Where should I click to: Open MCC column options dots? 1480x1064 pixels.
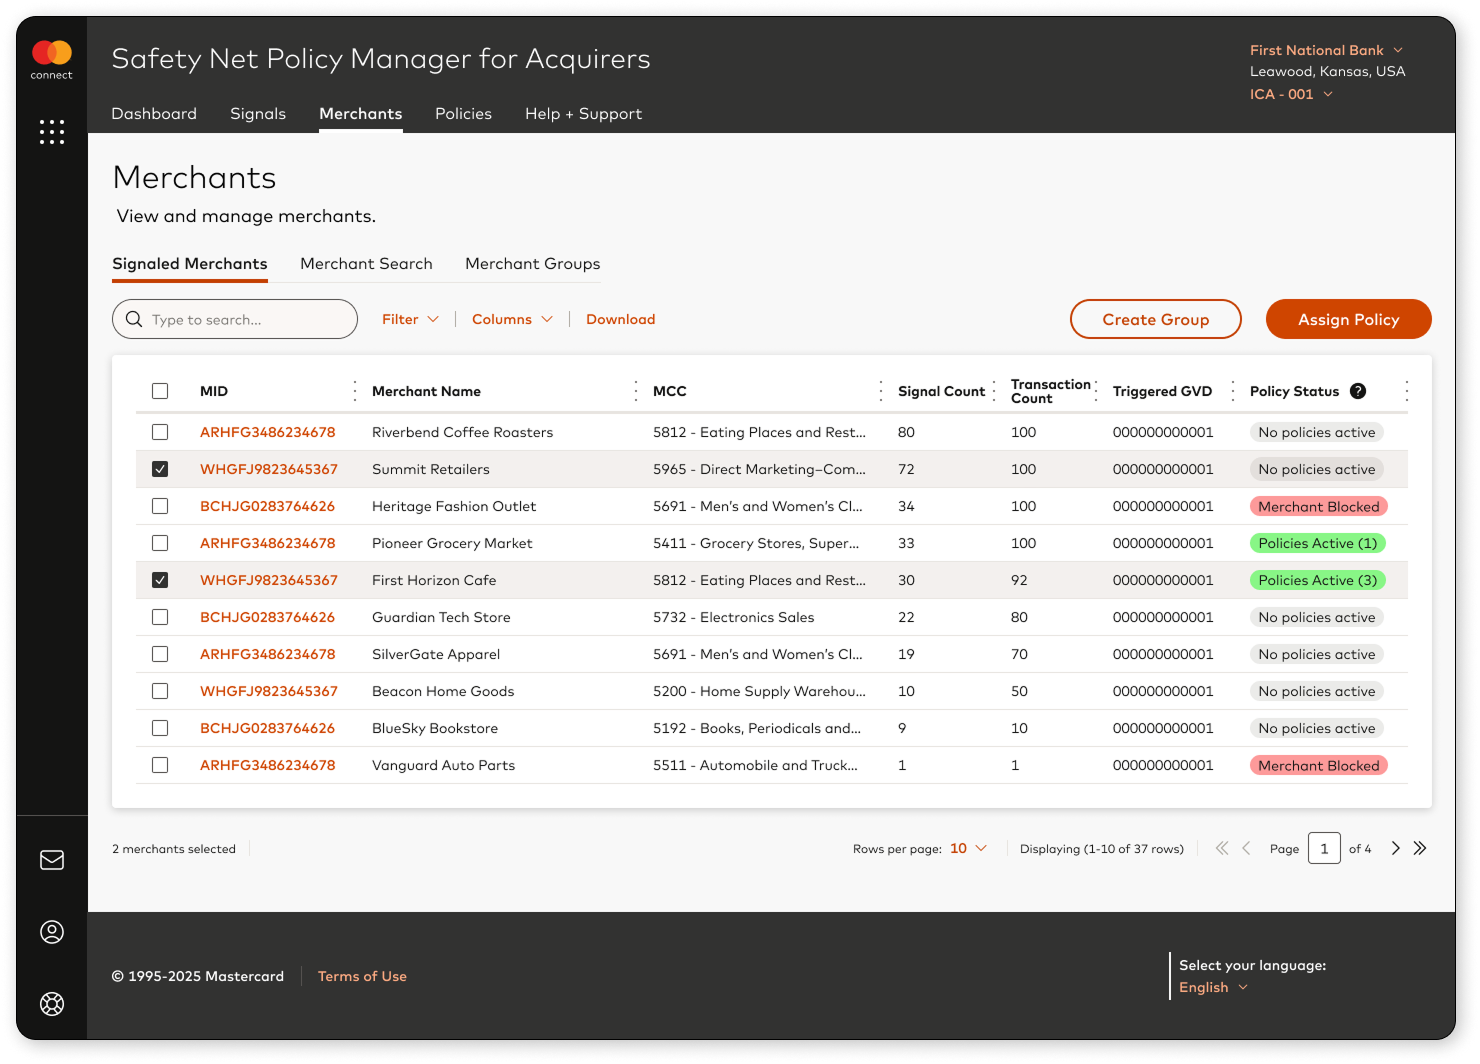tap(880, 391)
